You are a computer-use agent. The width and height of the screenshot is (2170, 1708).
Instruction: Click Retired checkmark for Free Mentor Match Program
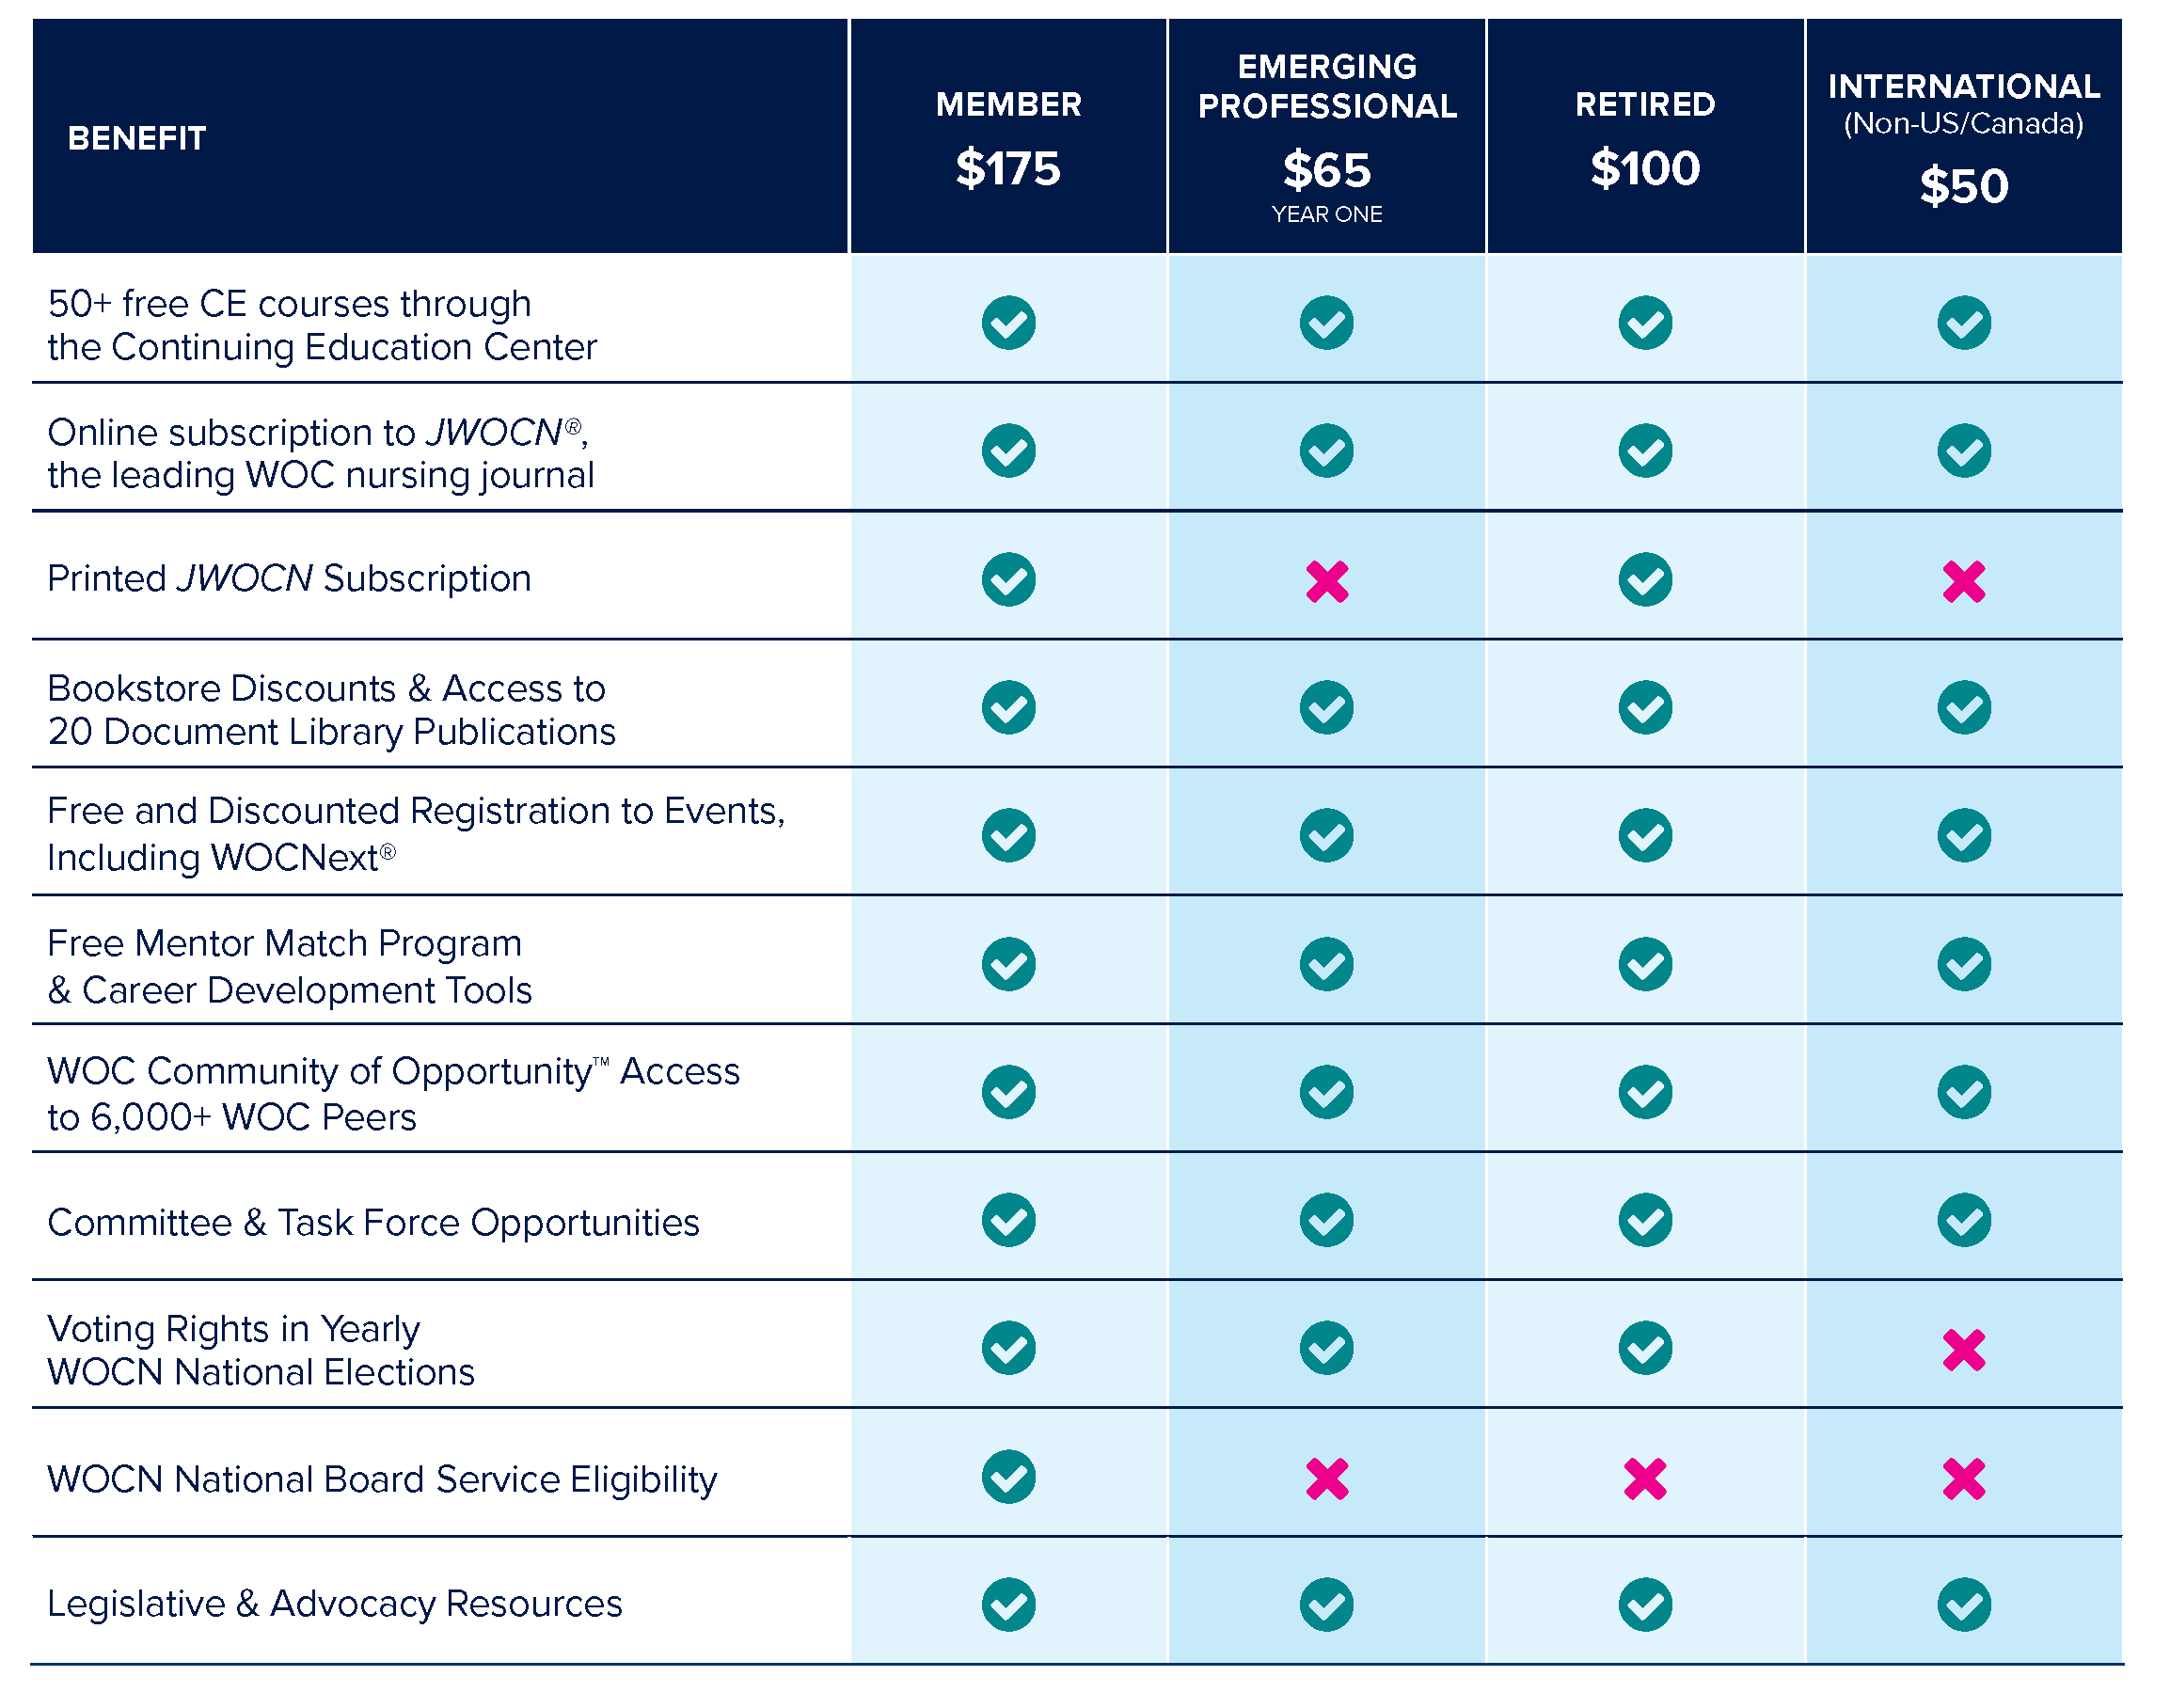point(1645,964)
